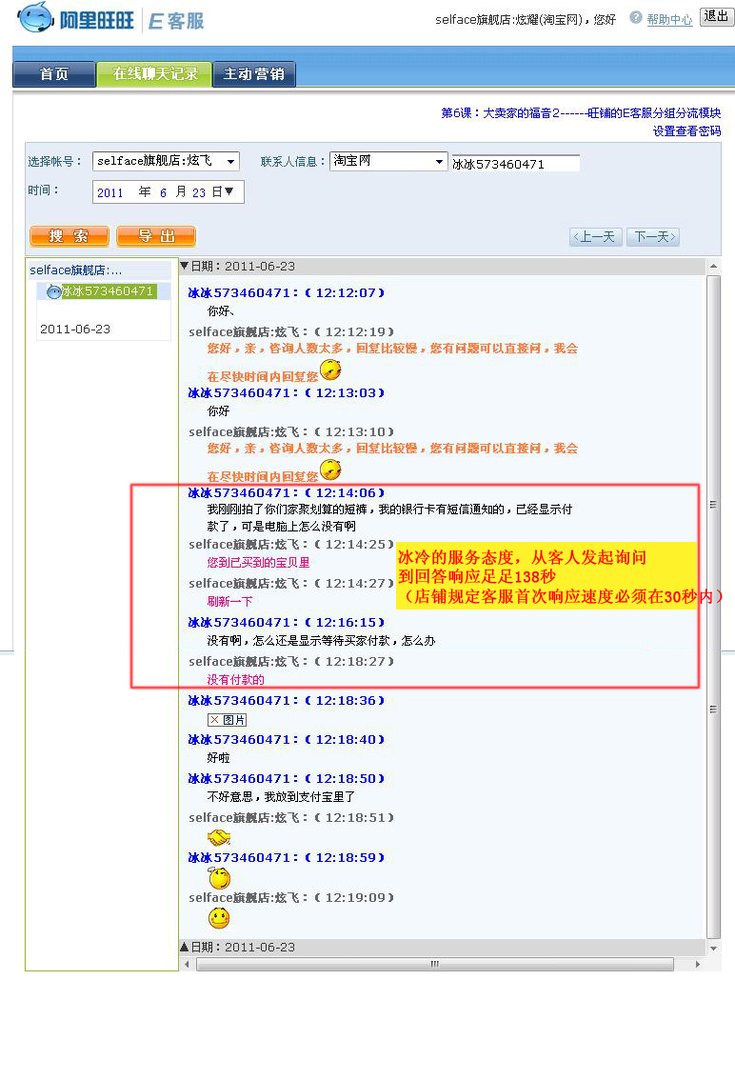Click the horizontal scrollbar left arrow
The height and width of the screenshot is (1080, 735).
(187, 964)
